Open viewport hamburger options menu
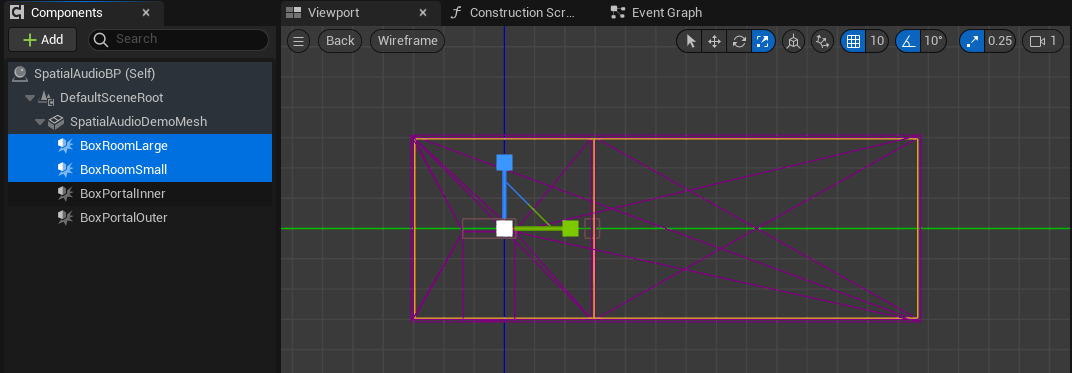The image size is (1072, 373). (298, 41)
